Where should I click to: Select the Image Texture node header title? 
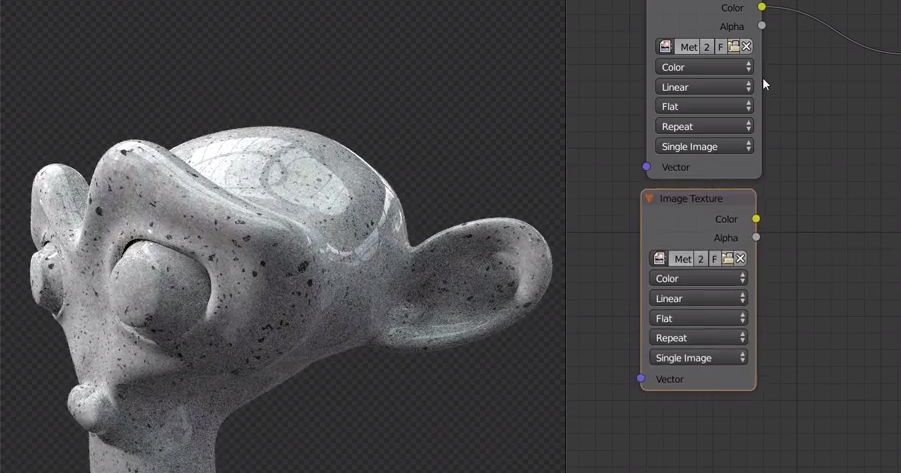[691, 198]
